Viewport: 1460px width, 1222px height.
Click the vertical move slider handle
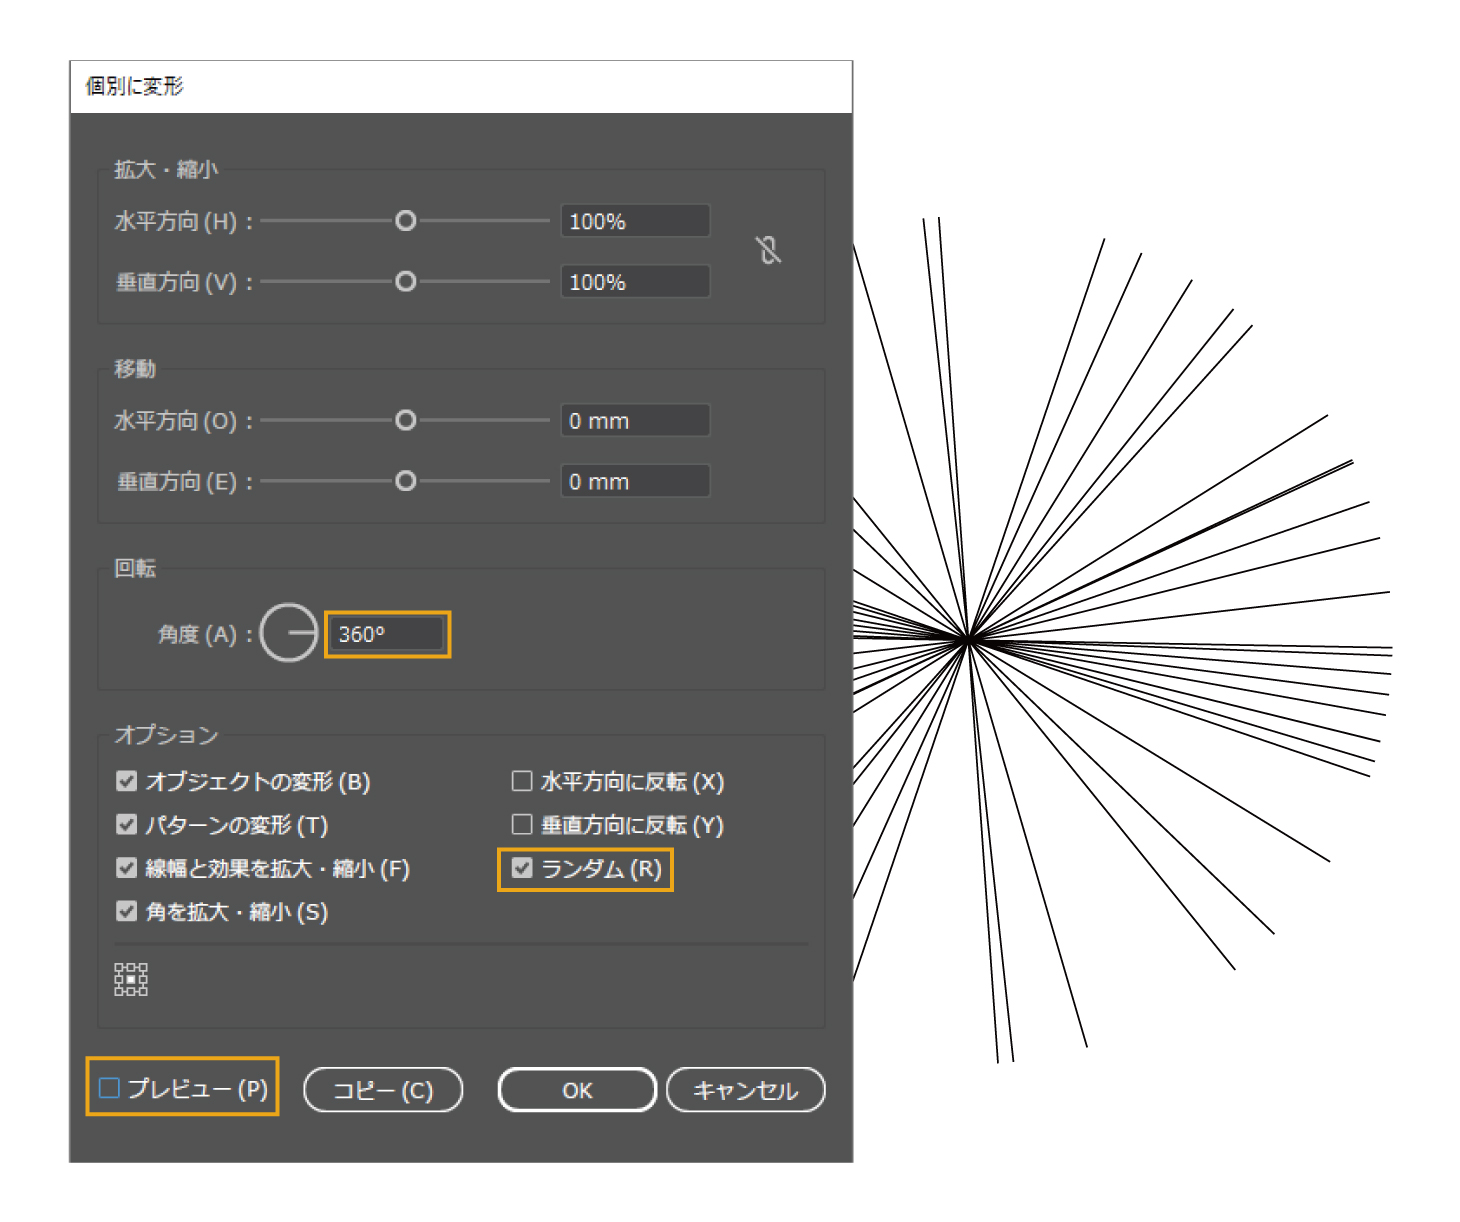[405, 481]
